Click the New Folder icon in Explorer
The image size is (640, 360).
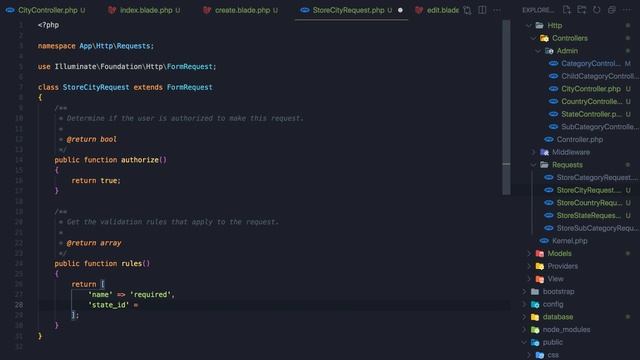click(582, 10)
